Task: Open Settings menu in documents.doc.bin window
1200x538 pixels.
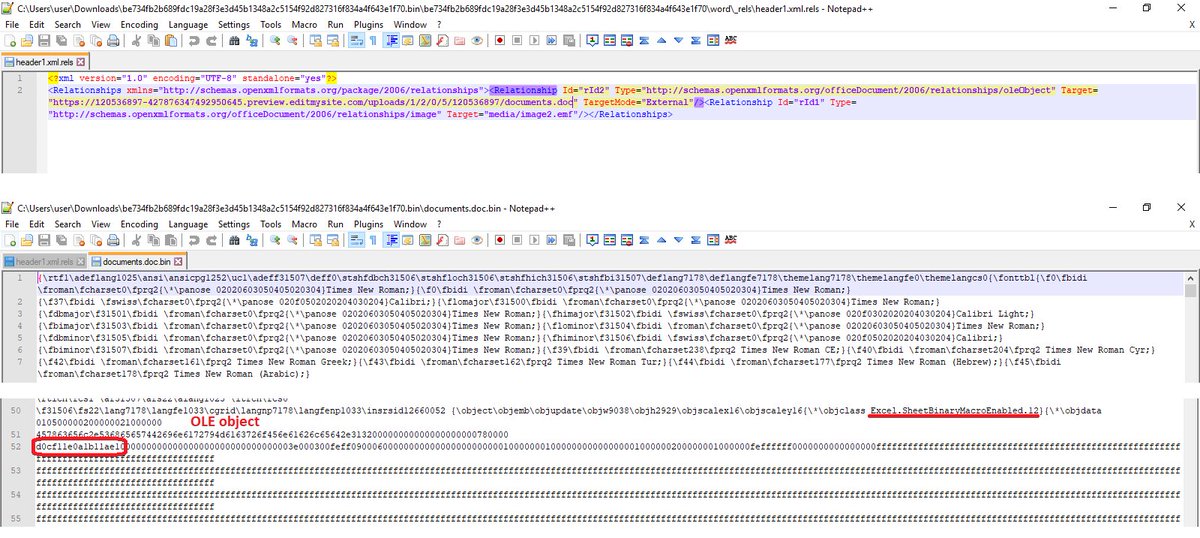Action: coord(236,224)
